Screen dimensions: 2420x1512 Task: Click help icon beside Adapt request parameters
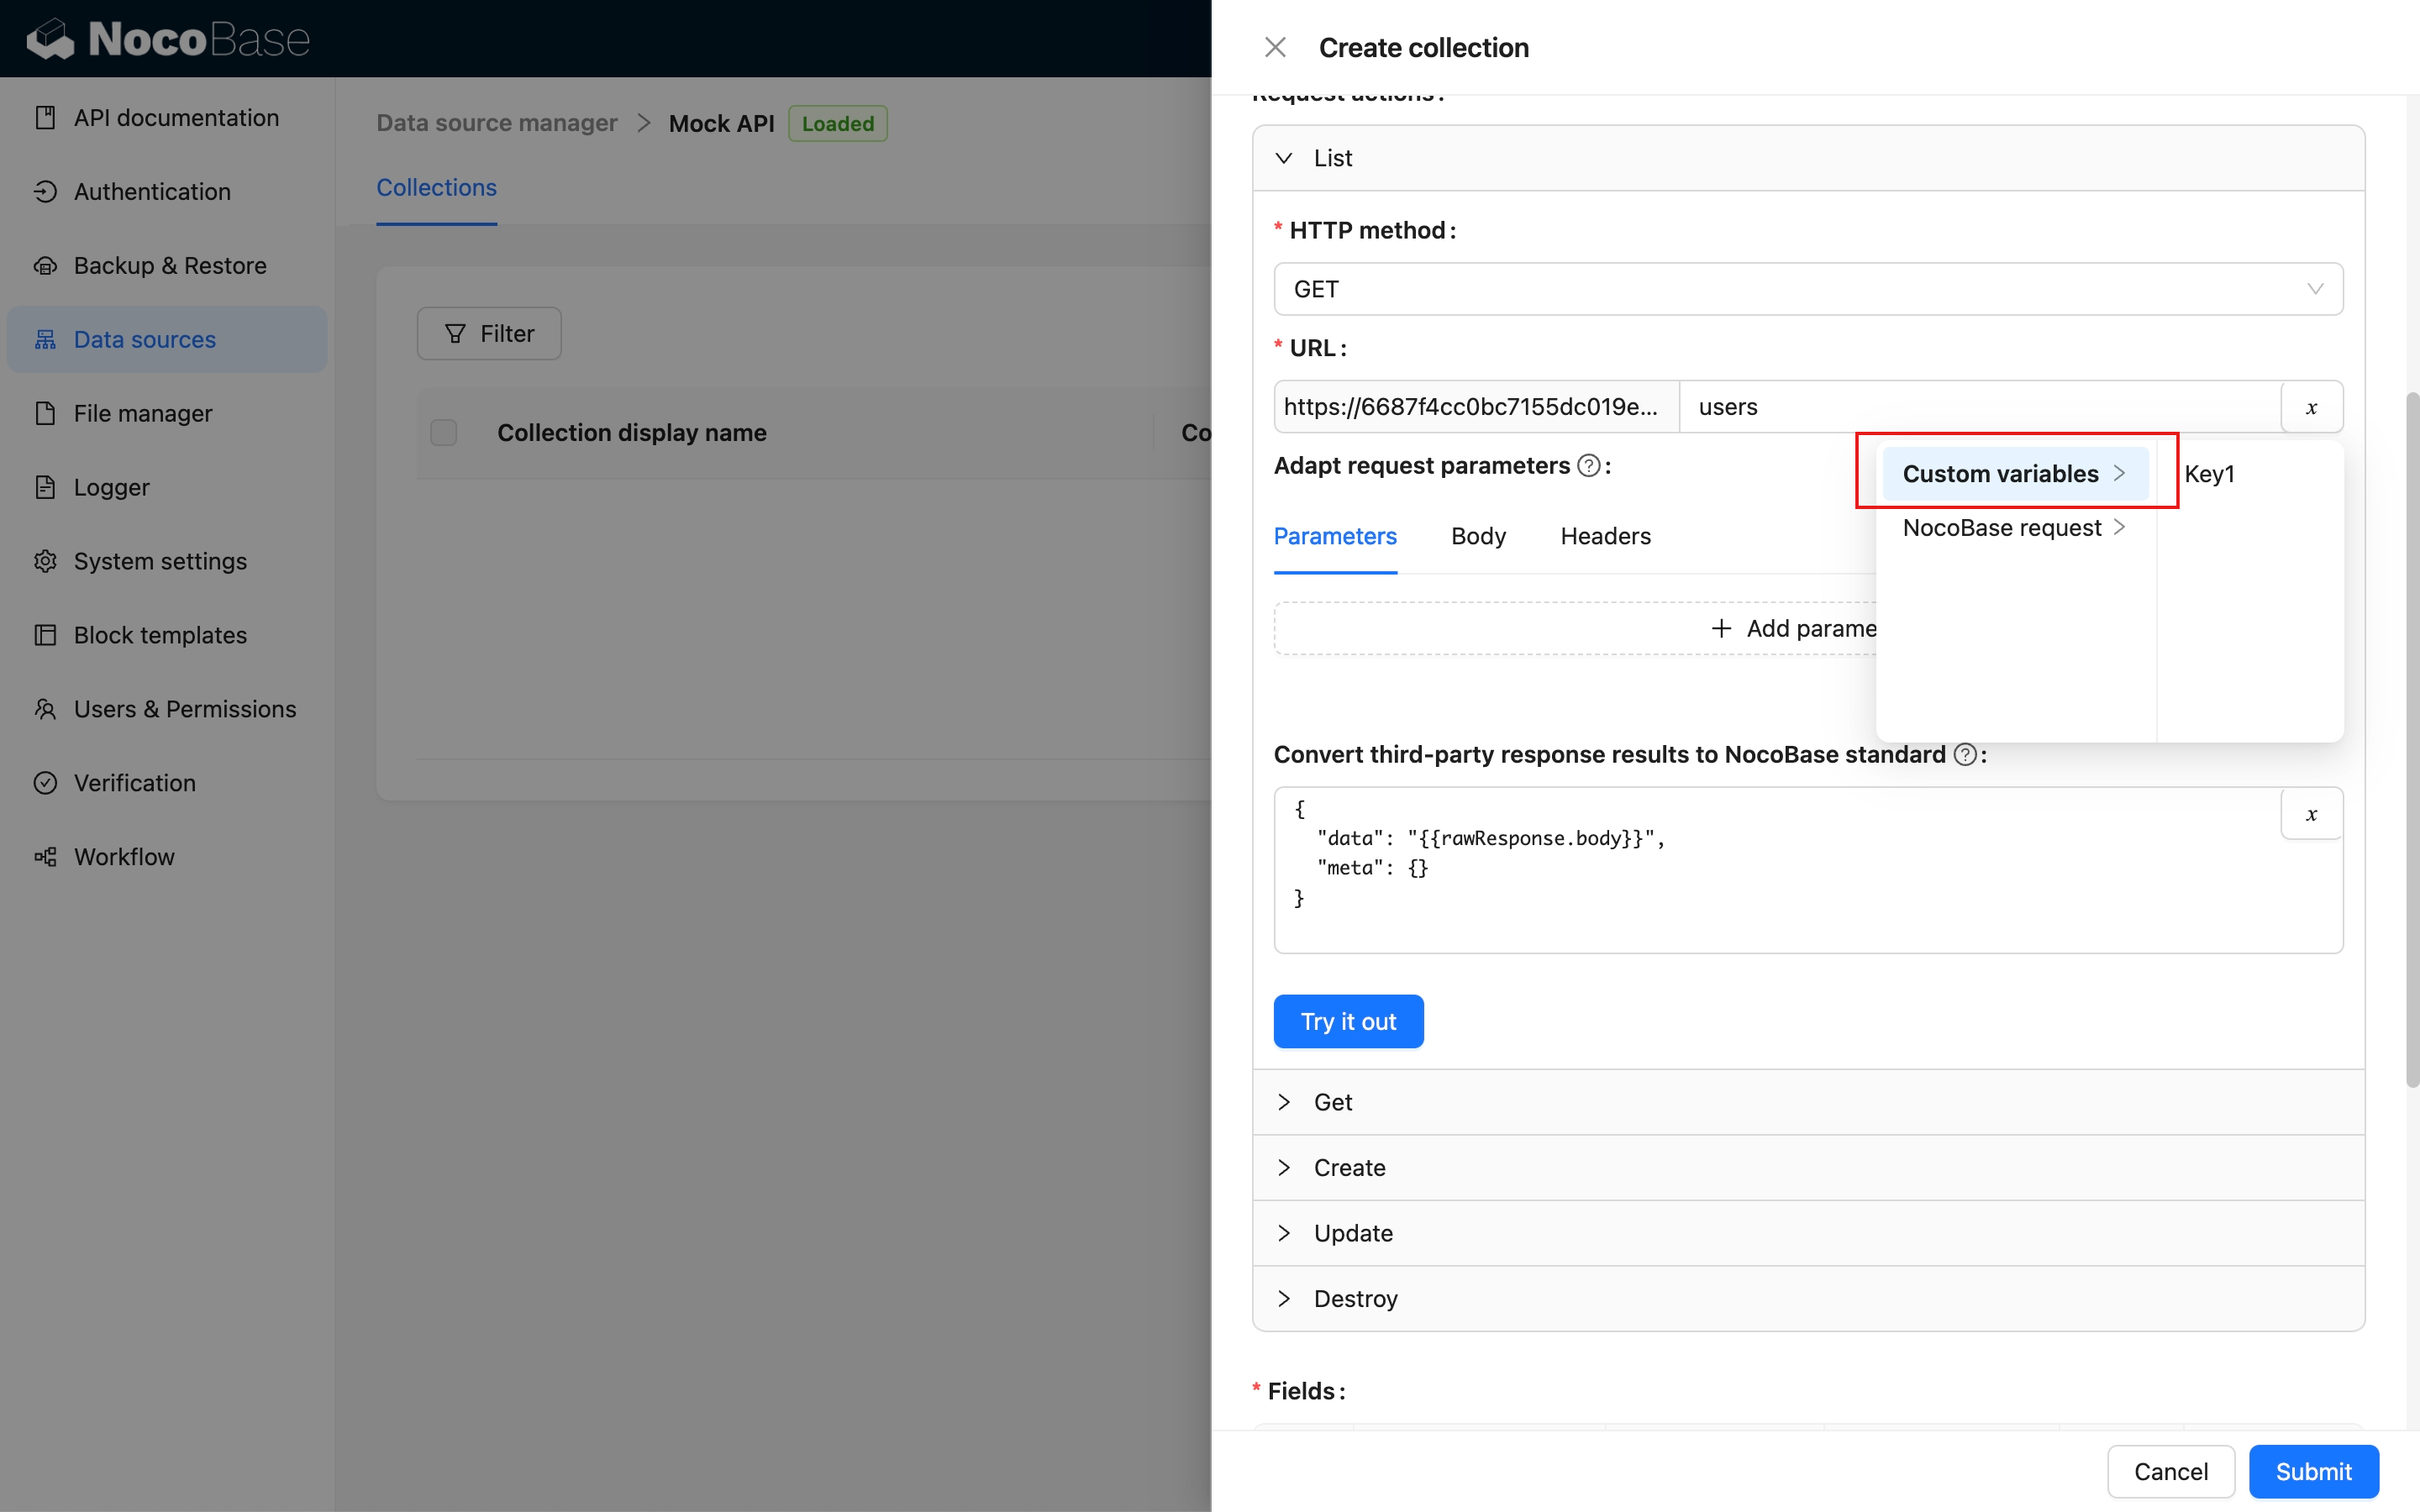[x=1588, y=466]
